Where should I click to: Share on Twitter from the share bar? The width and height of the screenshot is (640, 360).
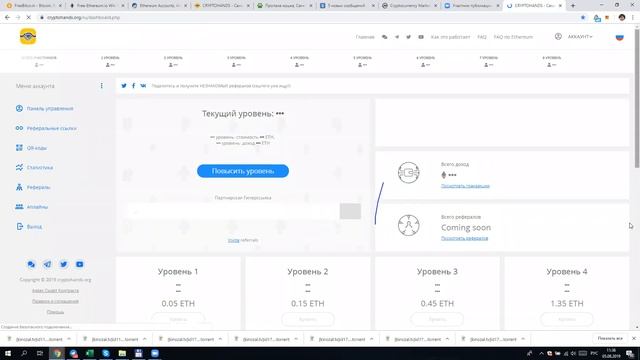124,86
